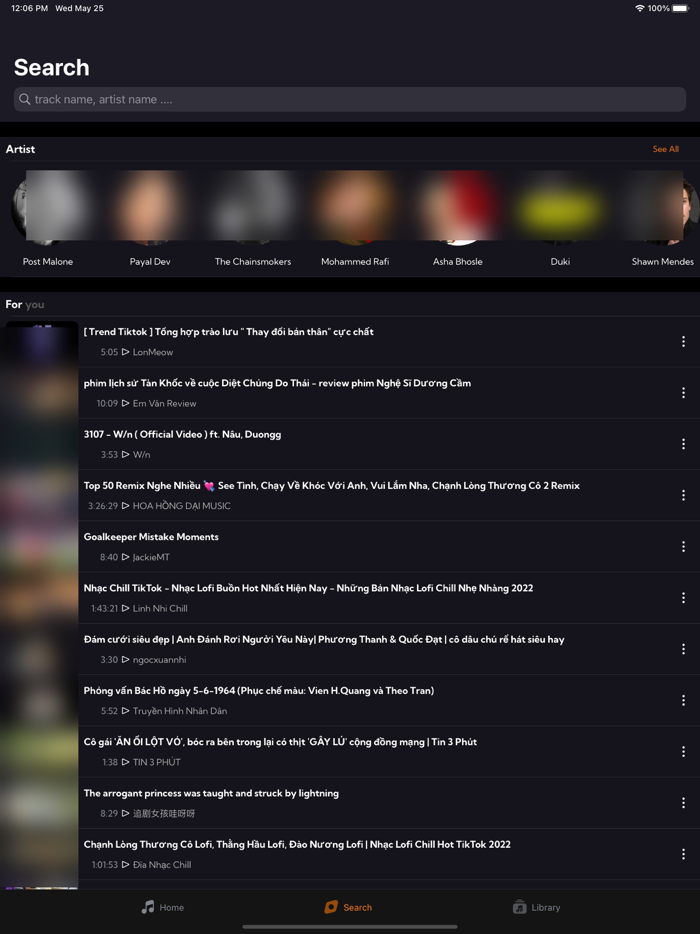
Task: Click the Search tab icon
Action: point(331,907)
